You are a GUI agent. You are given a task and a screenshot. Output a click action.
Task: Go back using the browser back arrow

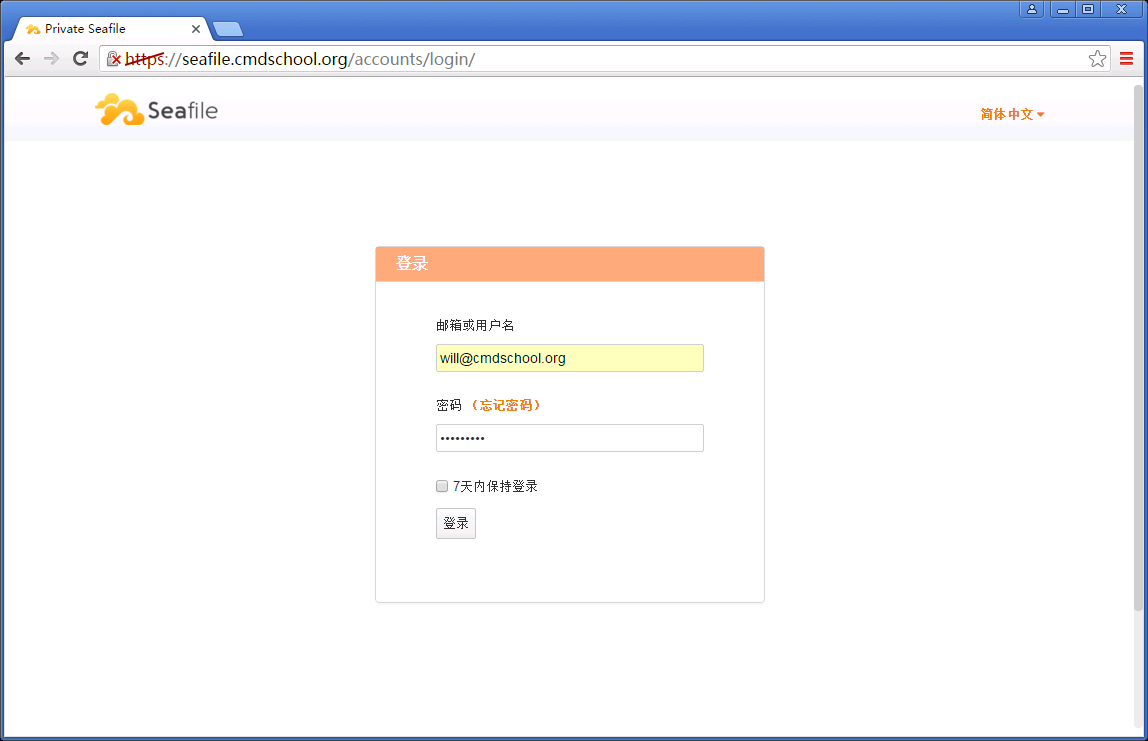coord(23,59)
